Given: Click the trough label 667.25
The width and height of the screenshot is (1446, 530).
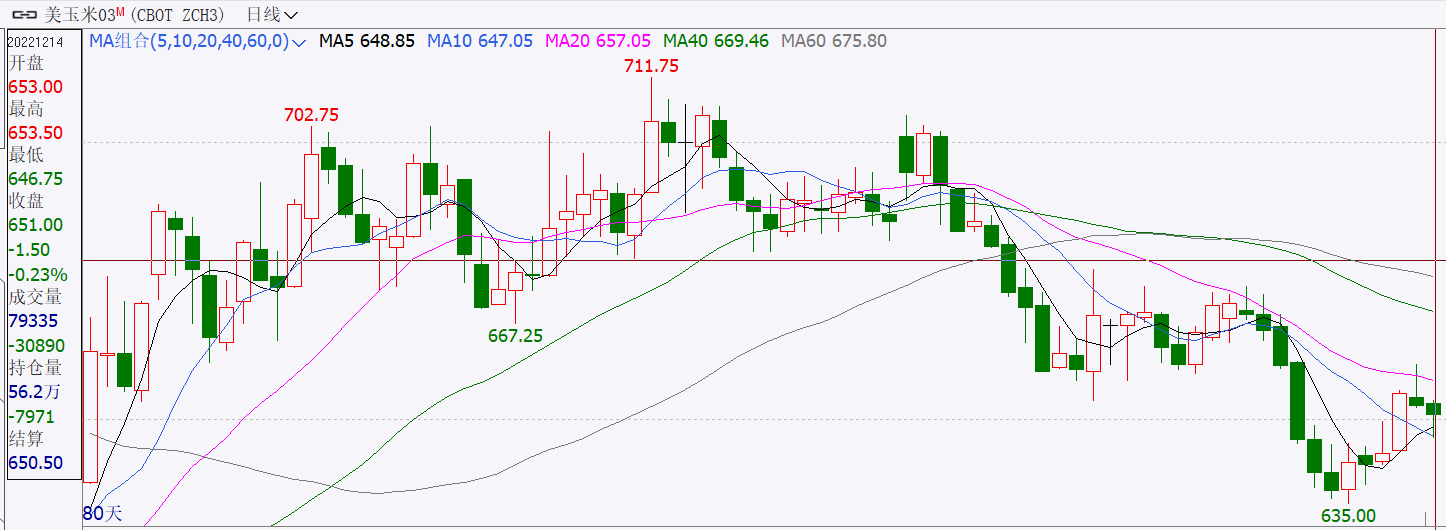Looking at the screenshot, I should pos(515,336).
